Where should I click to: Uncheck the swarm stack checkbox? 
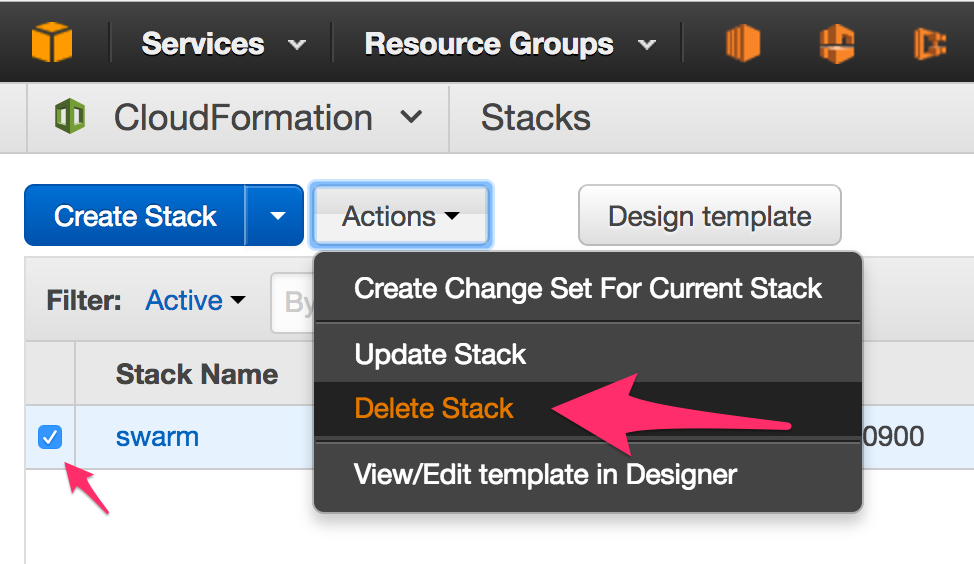coord(50,437)
